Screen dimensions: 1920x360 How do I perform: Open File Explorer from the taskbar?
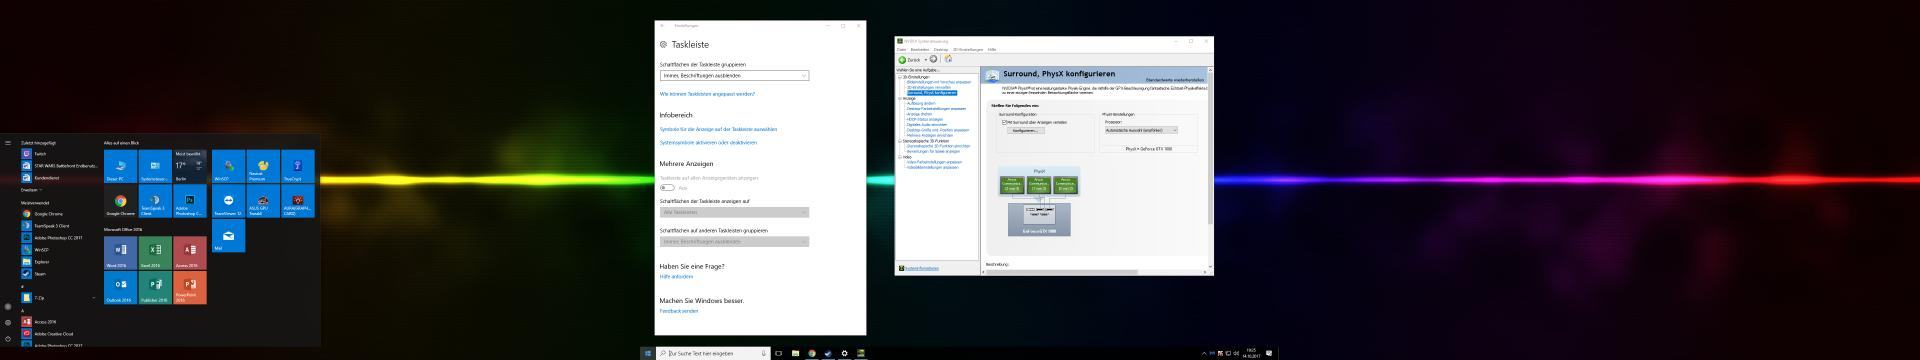click(x=795, y=353)
